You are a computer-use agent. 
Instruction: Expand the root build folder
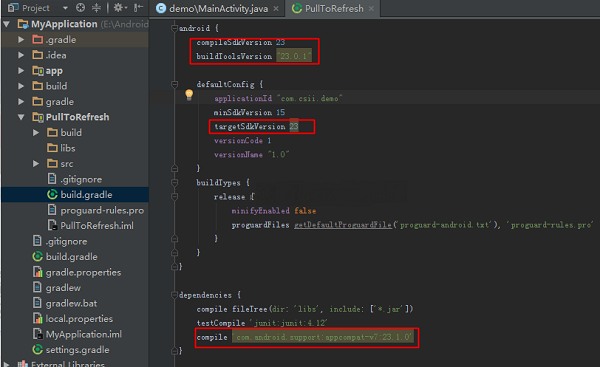pyautogui.click(x=21, y=86)
